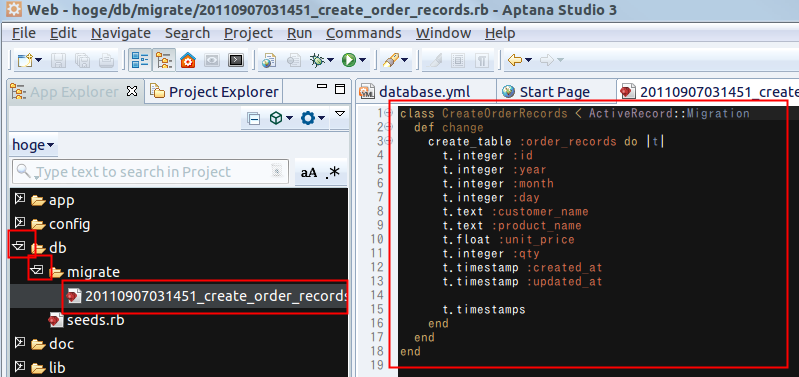Image resolution: width=799 pixels, height=377 pixels.
Task: Expand the app folder
Action: click(x=20, y=199)
